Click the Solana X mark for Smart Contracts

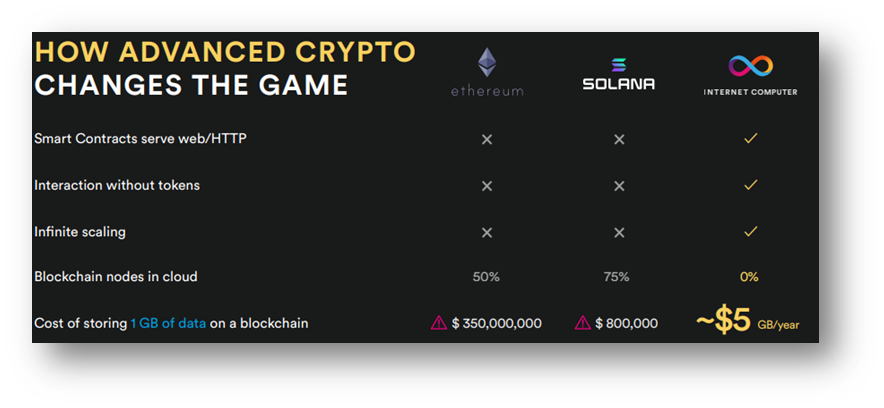point(619,139)
